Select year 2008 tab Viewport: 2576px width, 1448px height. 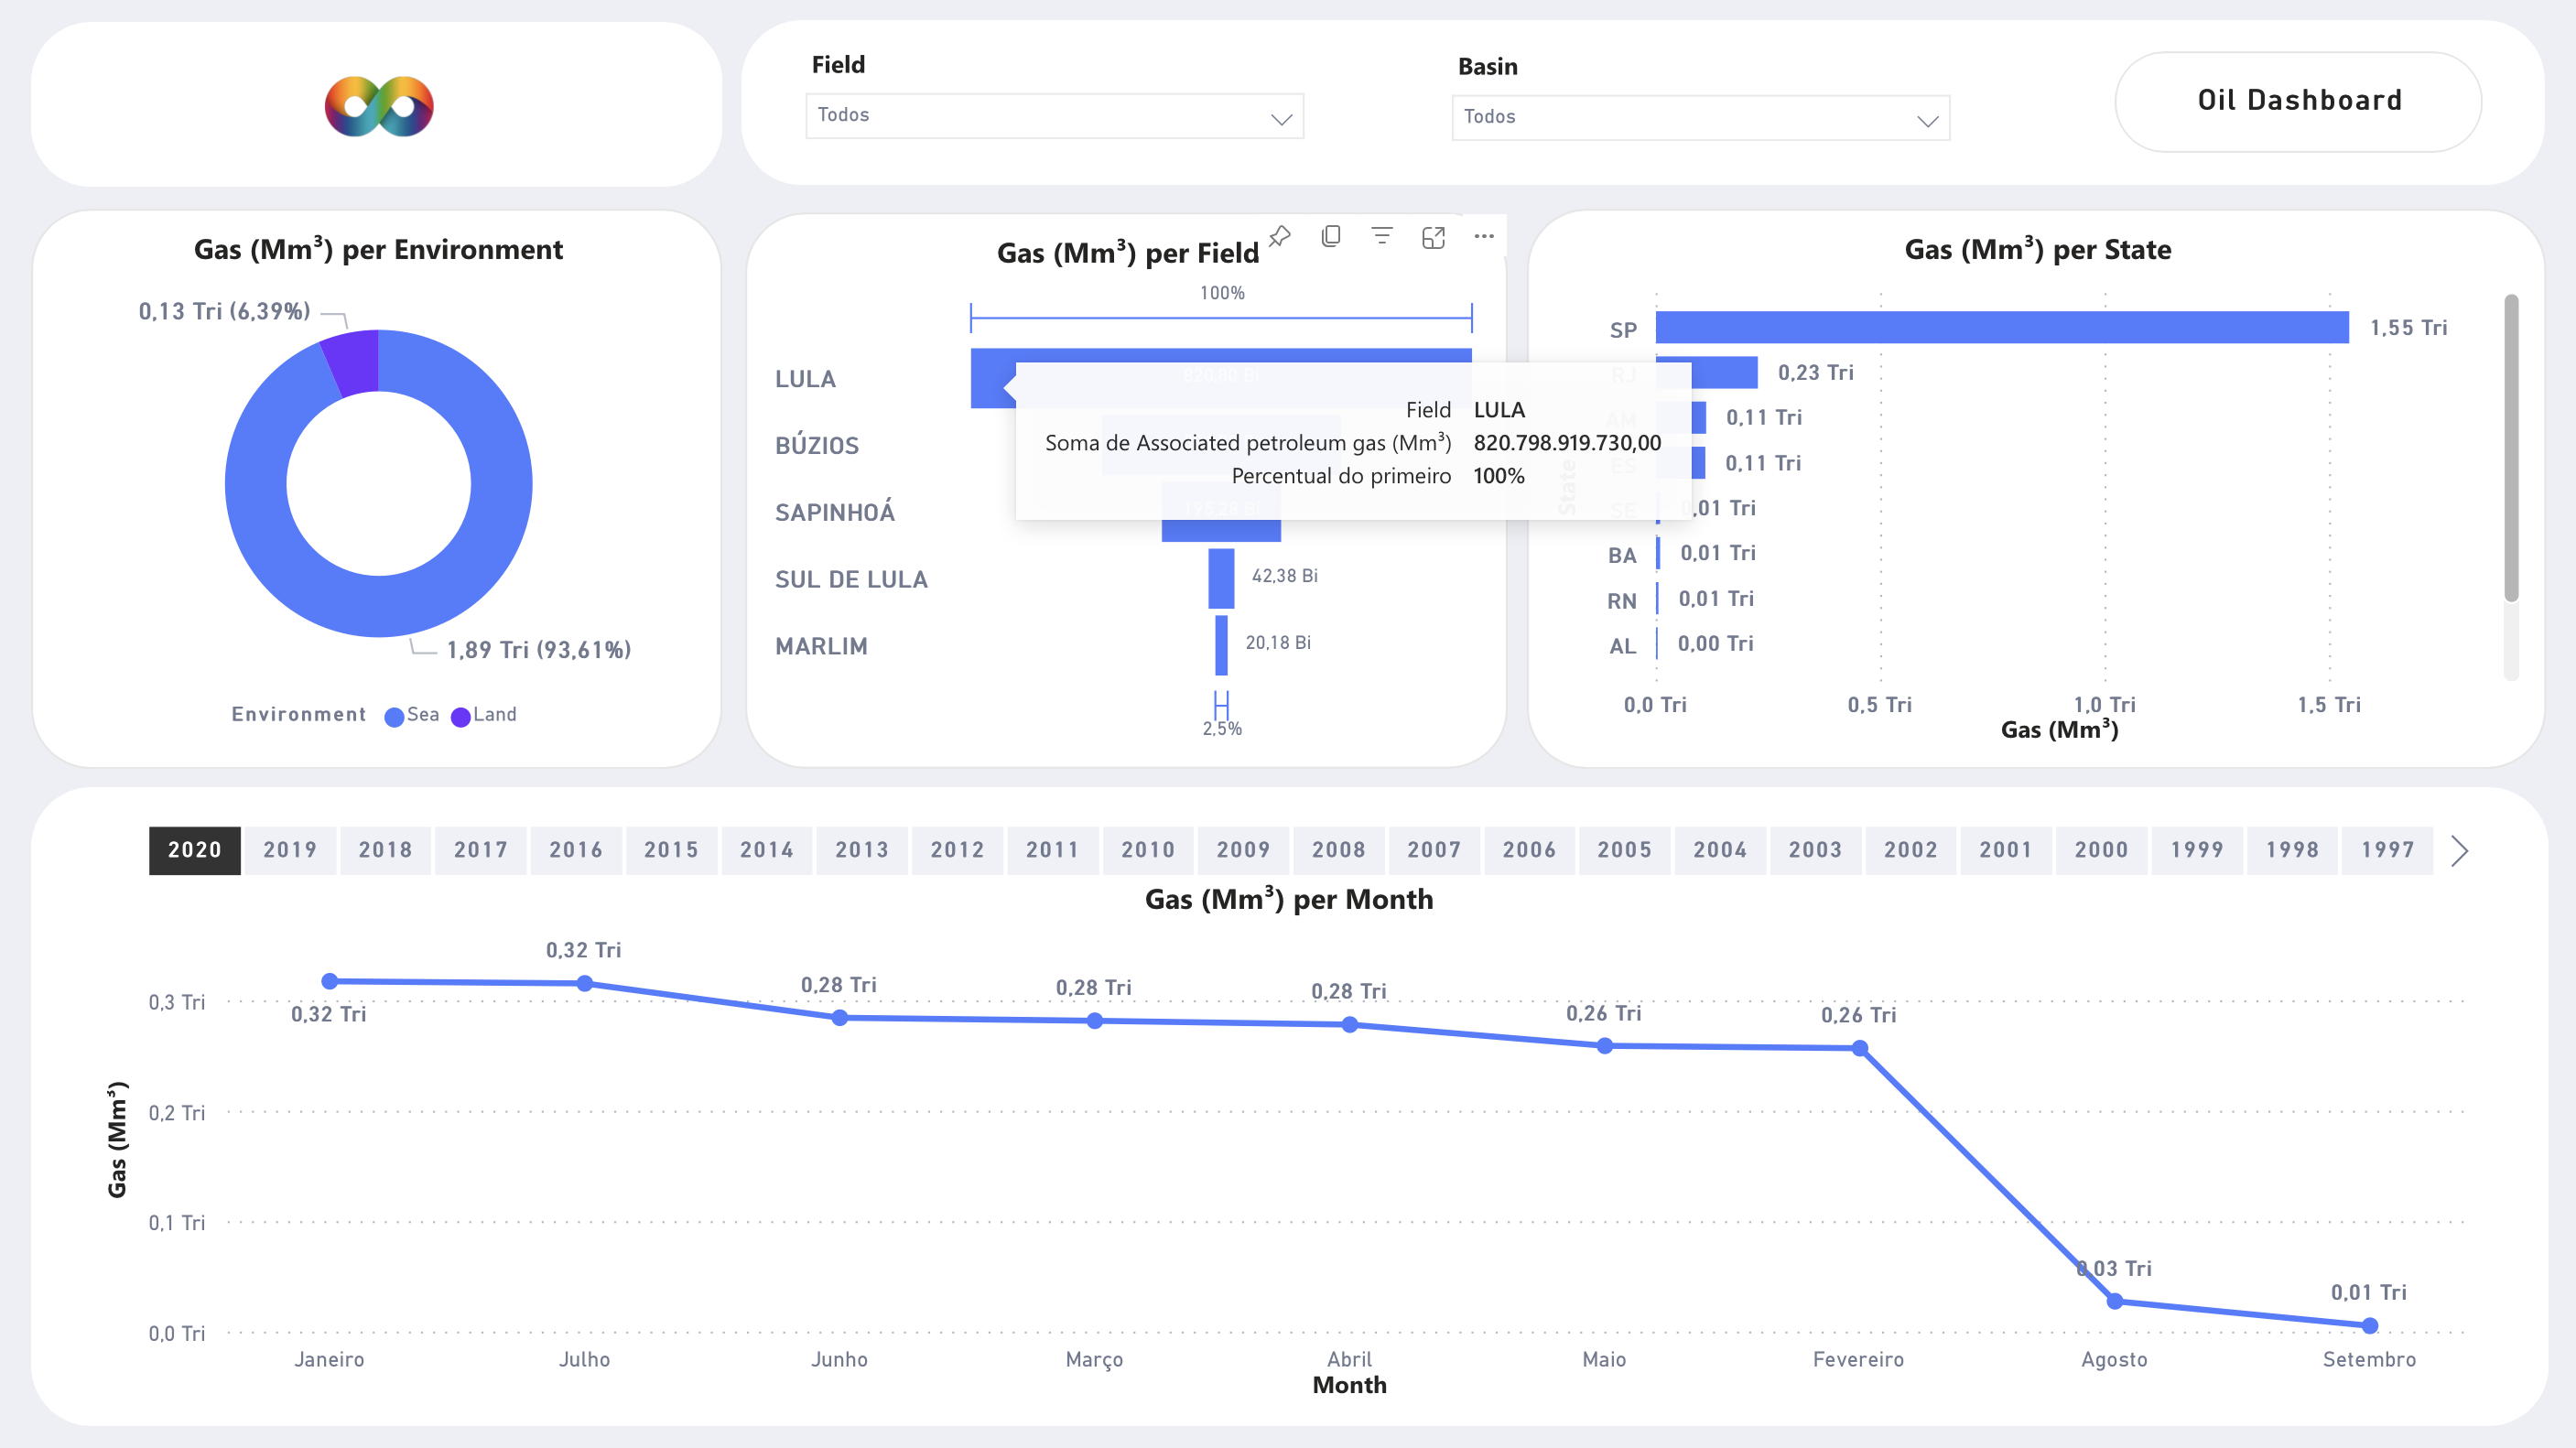(x=1338, y=850)
